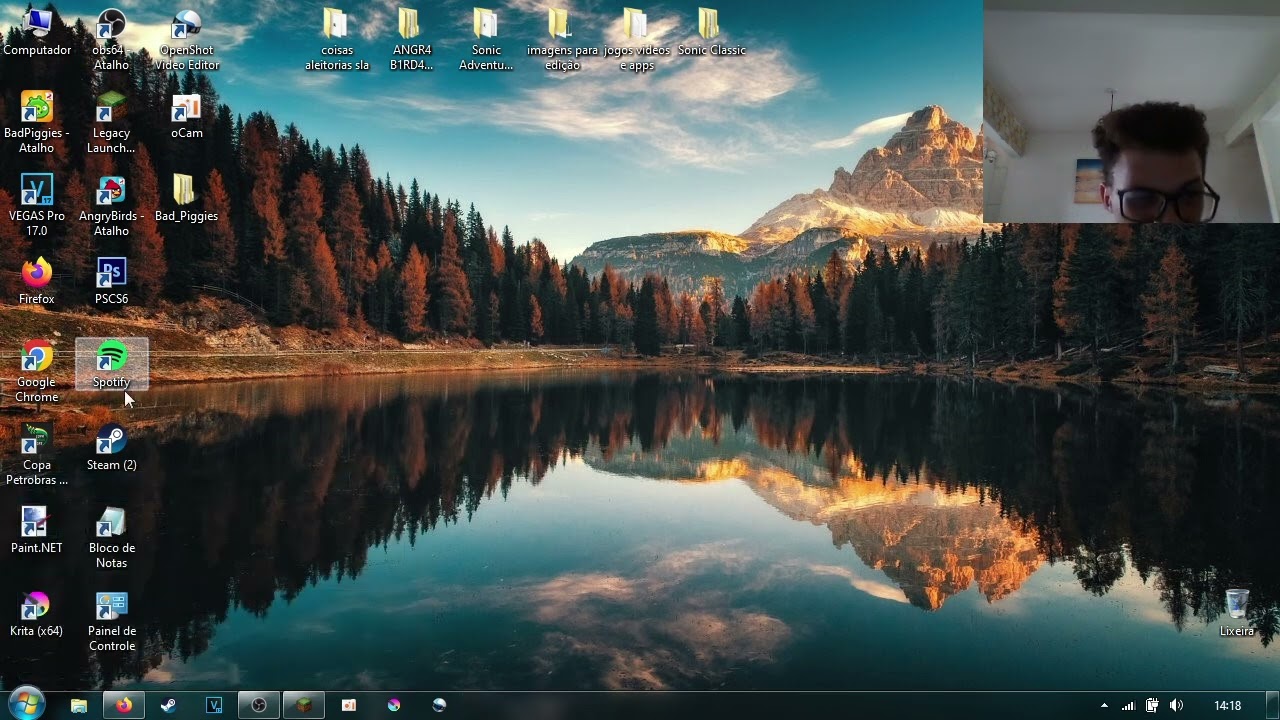This screenshot has height=720, width=1280.
Task: Select the AngryBirds Atalho shortcut
Action: [x=111, y=206]
